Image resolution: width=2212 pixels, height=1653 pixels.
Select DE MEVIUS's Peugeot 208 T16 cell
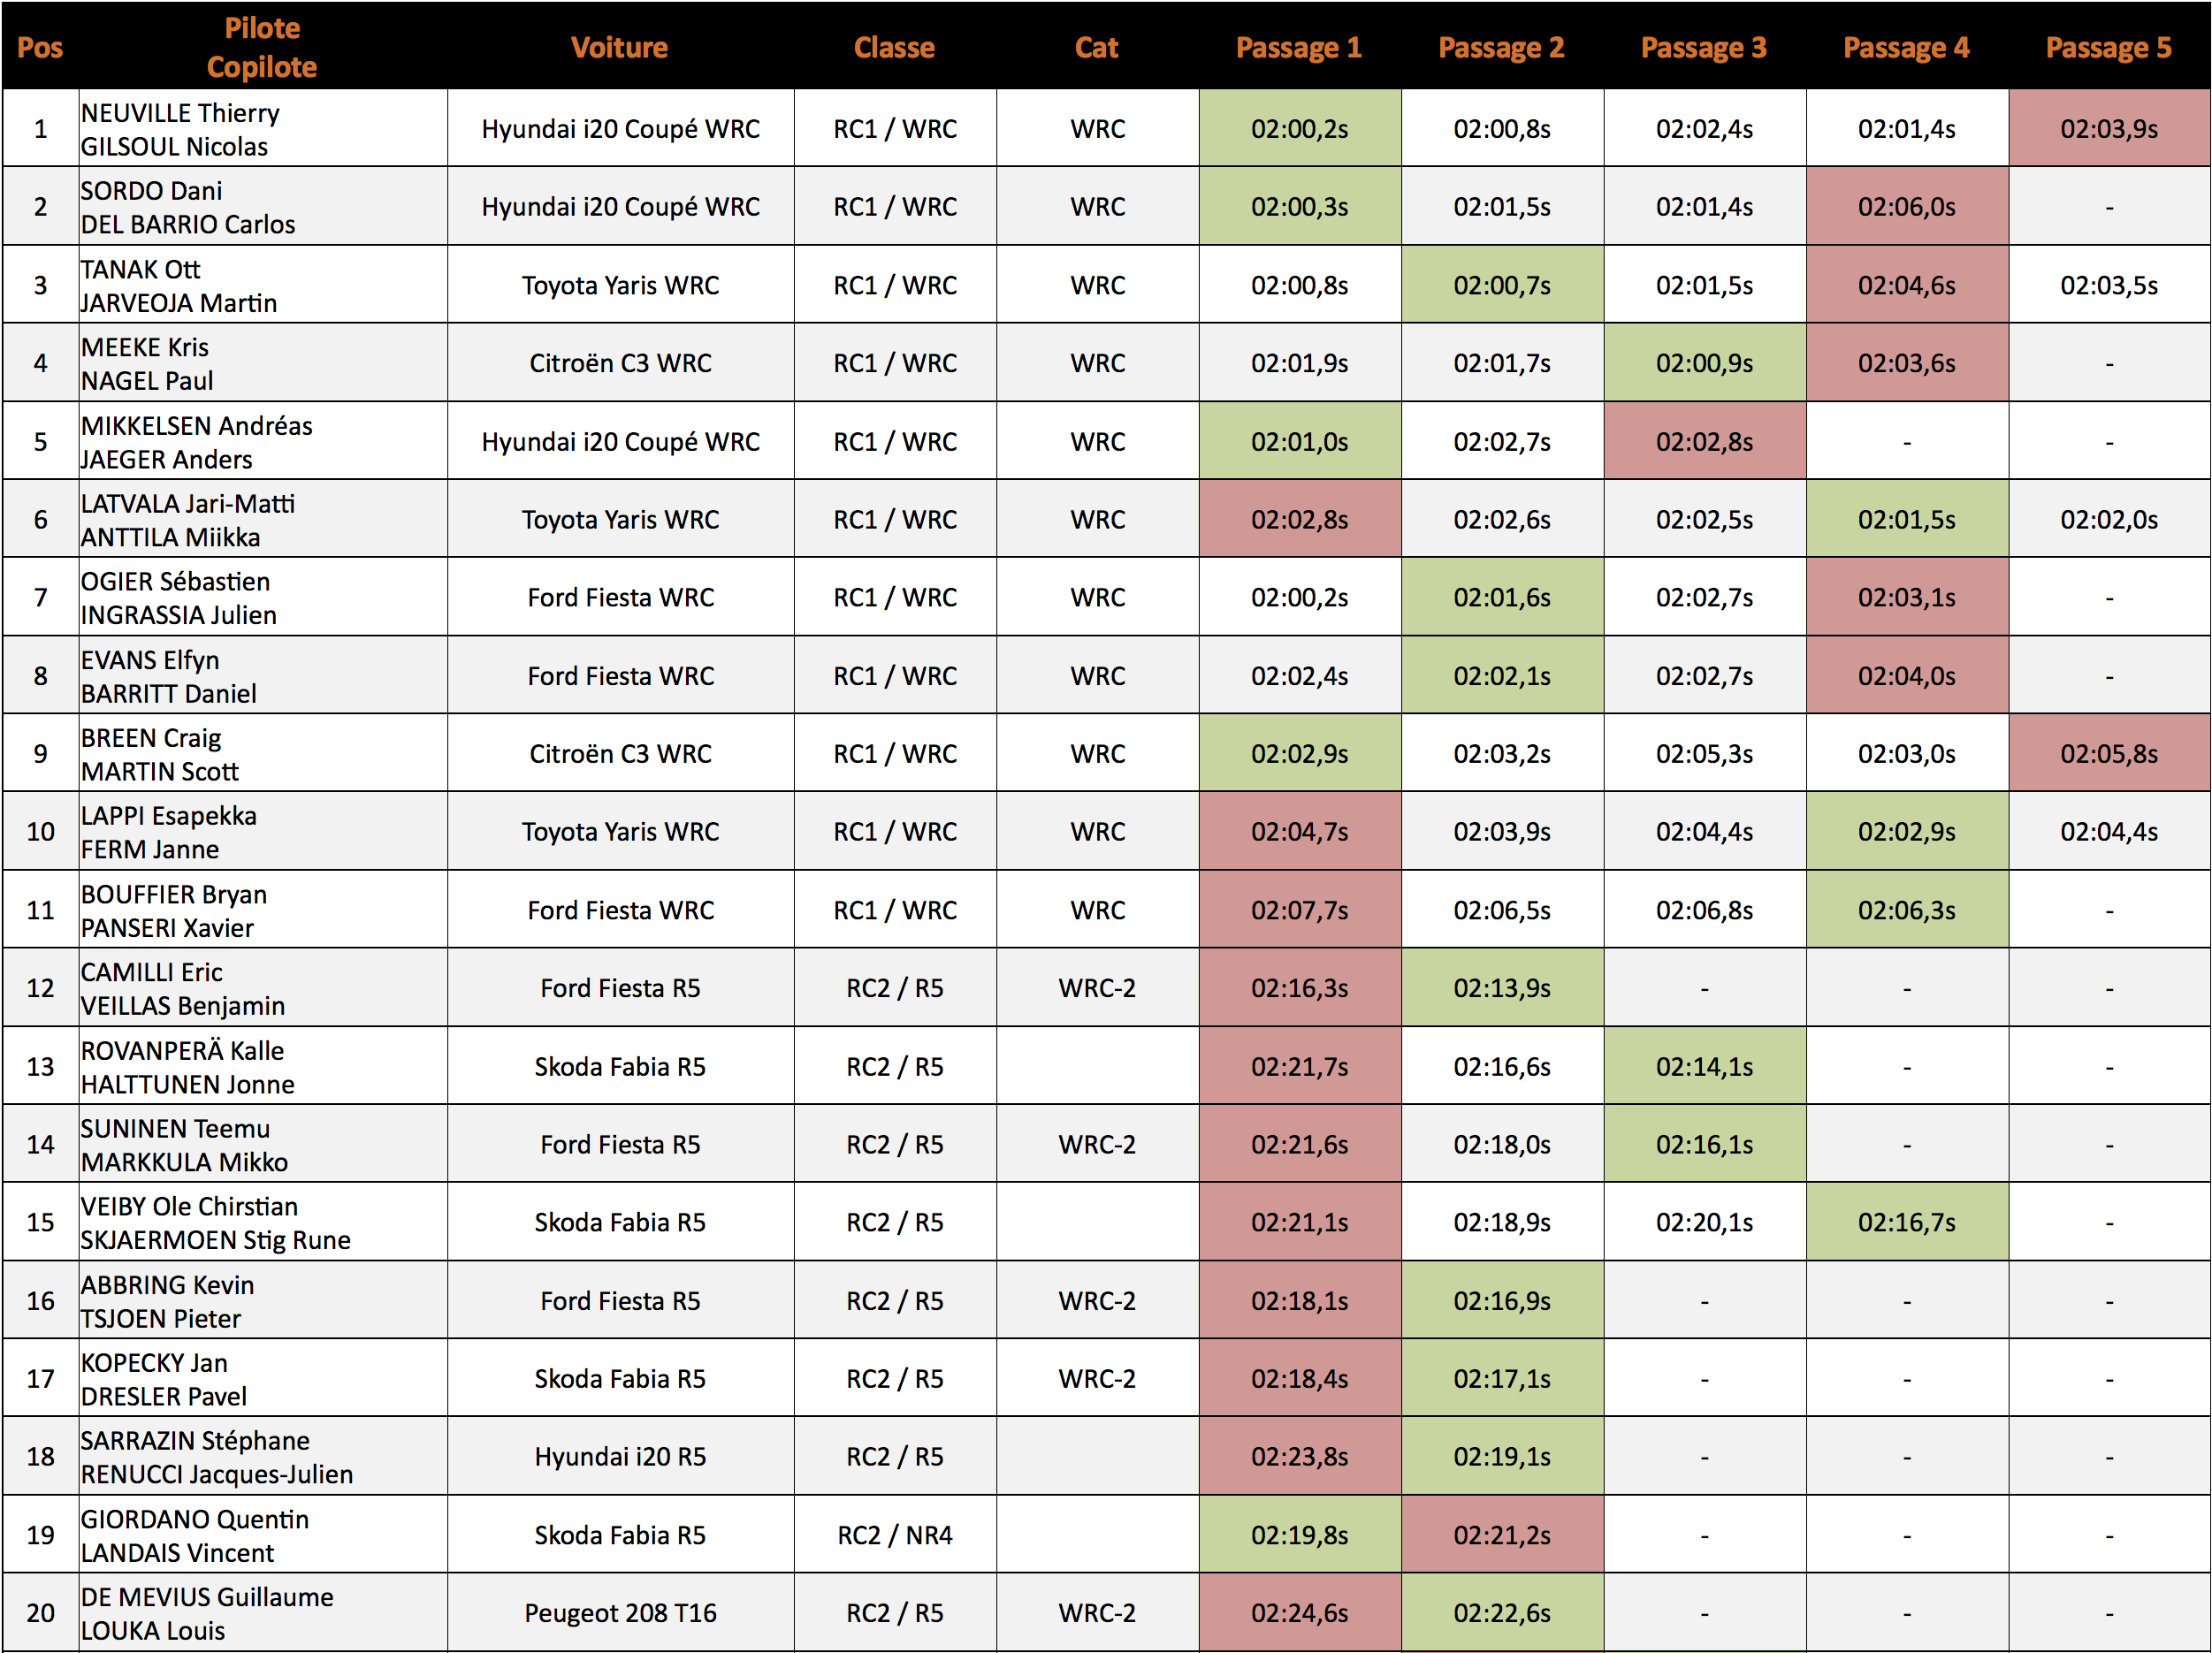[x=620, y=1613]
